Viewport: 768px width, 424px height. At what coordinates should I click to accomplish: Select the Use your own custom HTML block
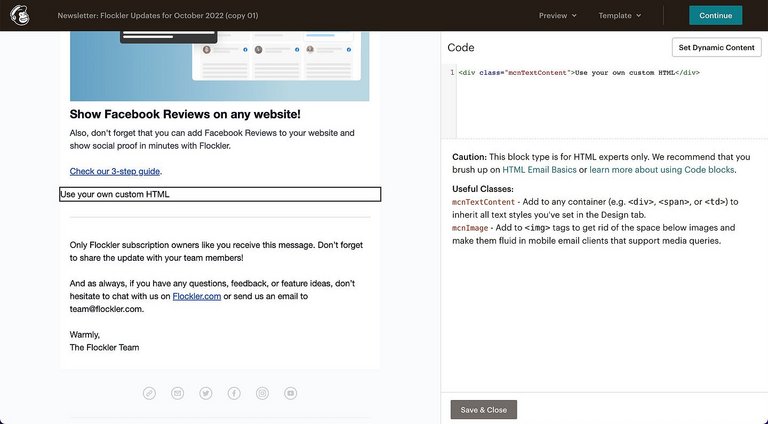[220, 194]
